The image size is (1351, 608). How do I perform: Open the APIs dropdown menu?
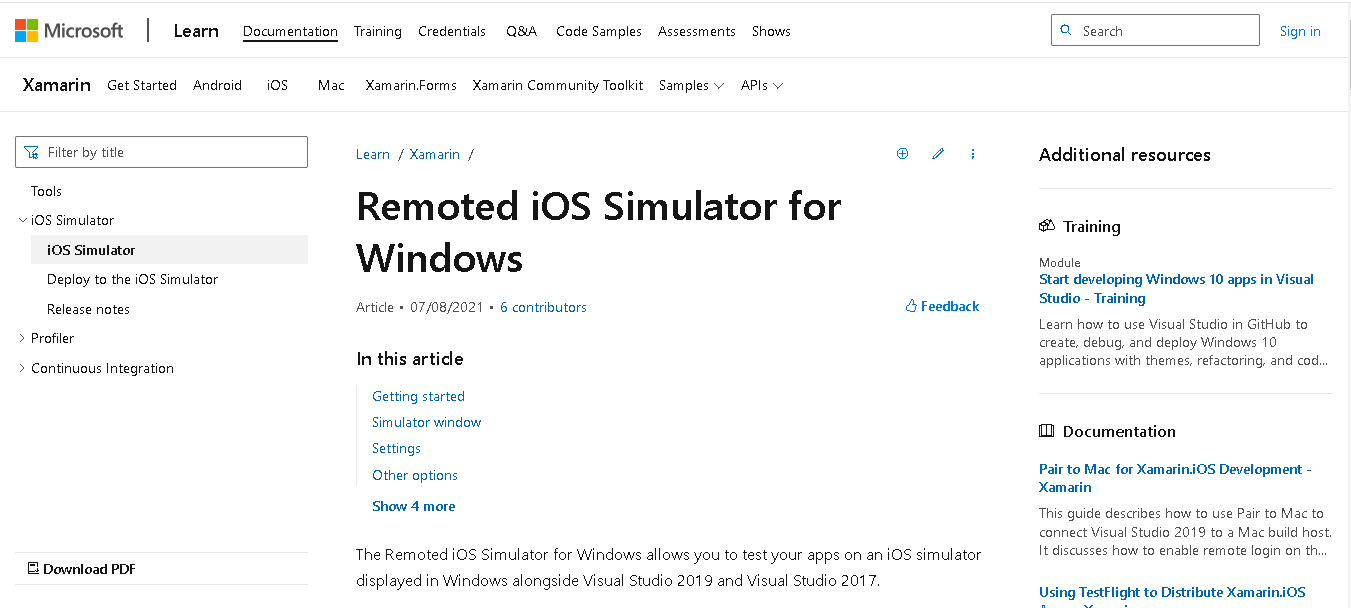761,85
